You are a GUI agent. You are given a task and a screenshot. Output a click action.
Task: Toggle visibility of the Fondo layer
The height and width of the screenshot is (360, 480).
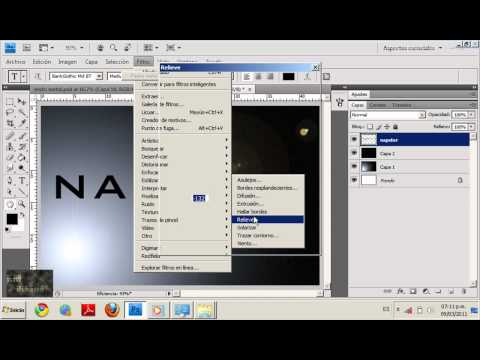click(x=354, y=180)
